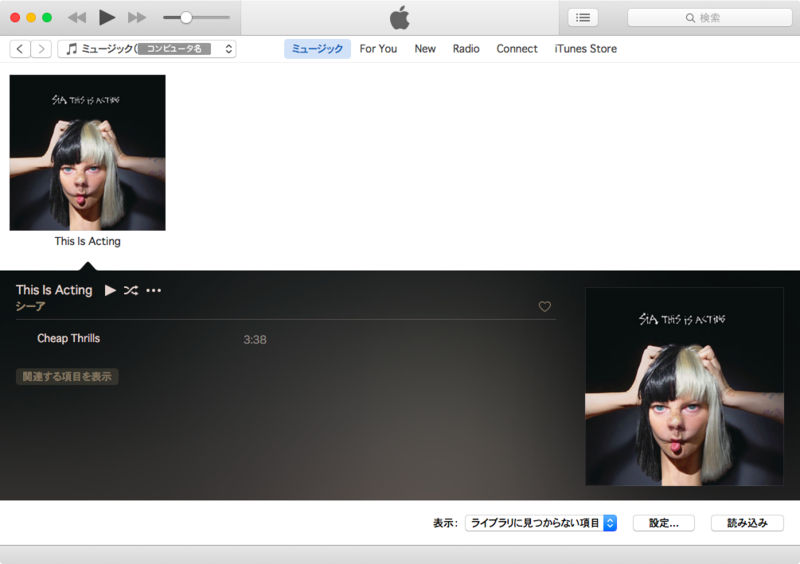Click the 関連する項目を表示 button
Viewport: 800px width, 564px height.
pos(67,377)
